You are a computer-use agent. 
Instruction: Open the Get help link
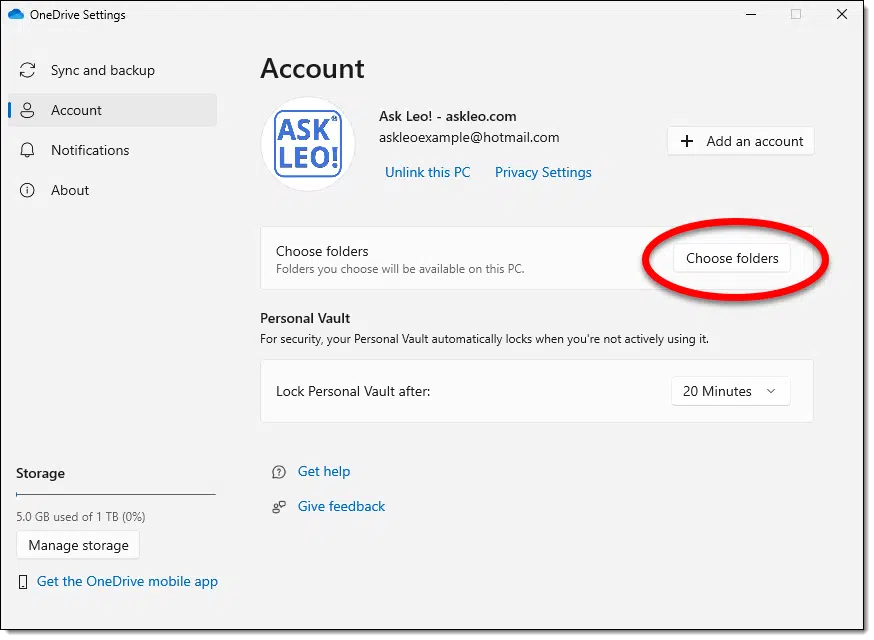(x=324, y=472)
